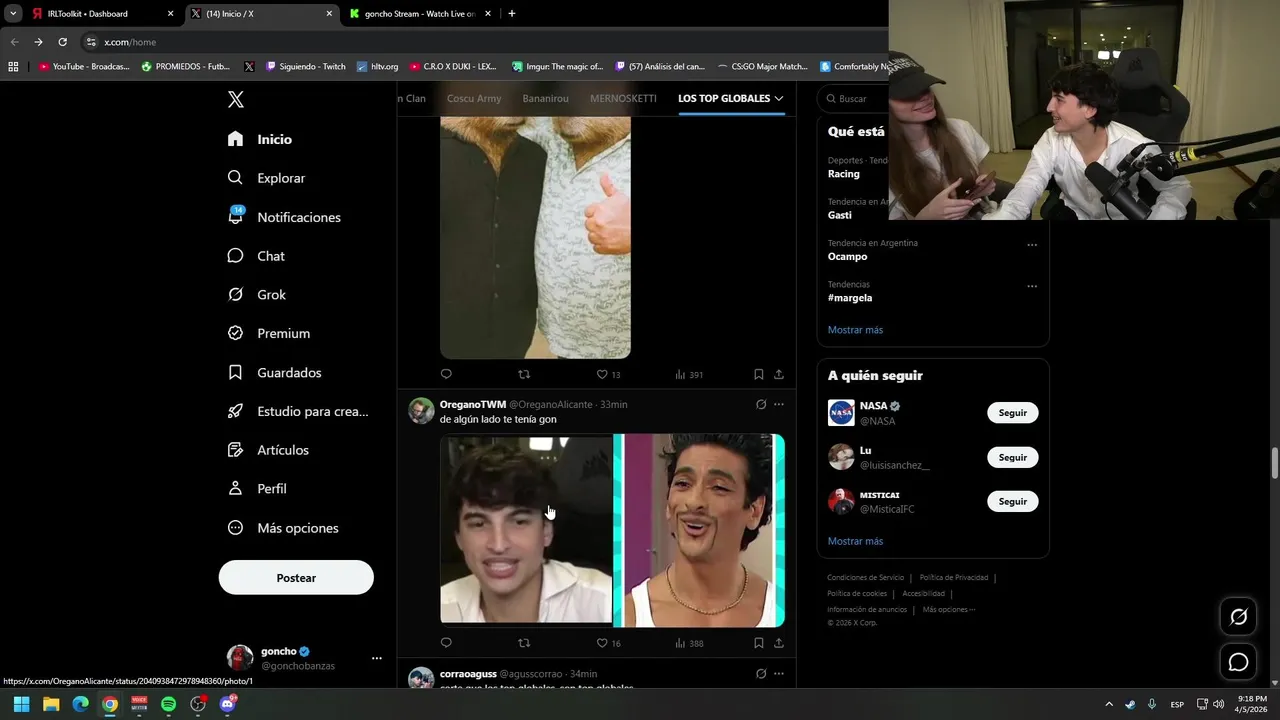Open options for #margela trend
Screen dimensions: 1280x720
1032,286
